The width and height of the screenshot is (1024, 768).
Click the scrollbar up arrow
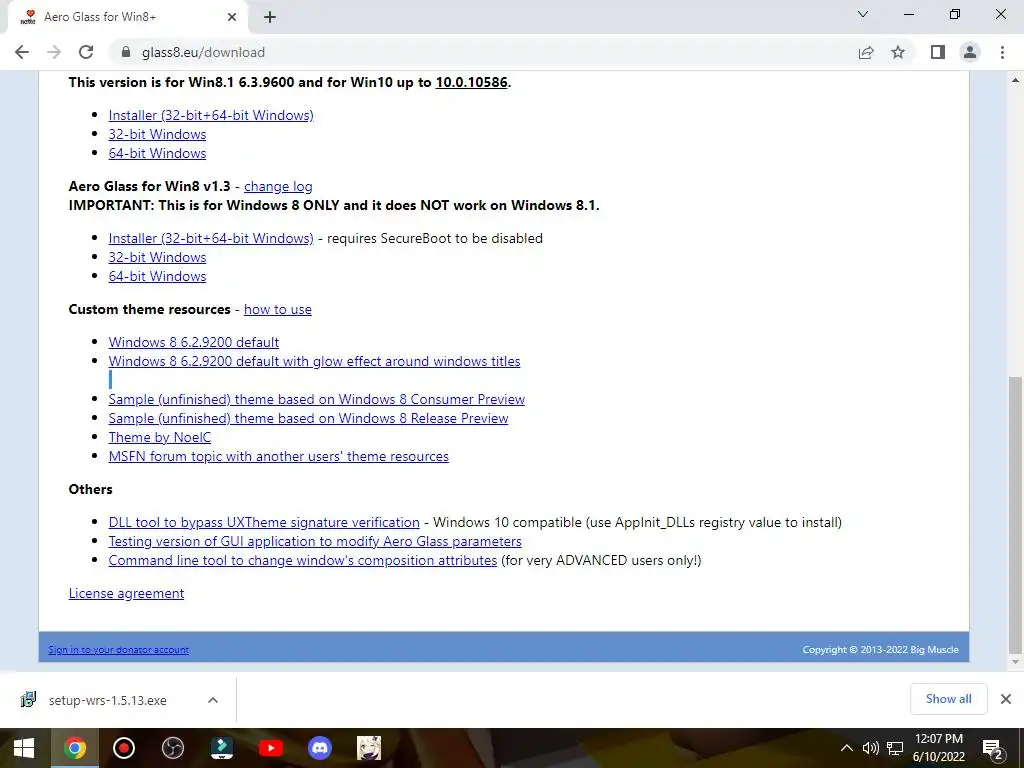(1015, 80)
